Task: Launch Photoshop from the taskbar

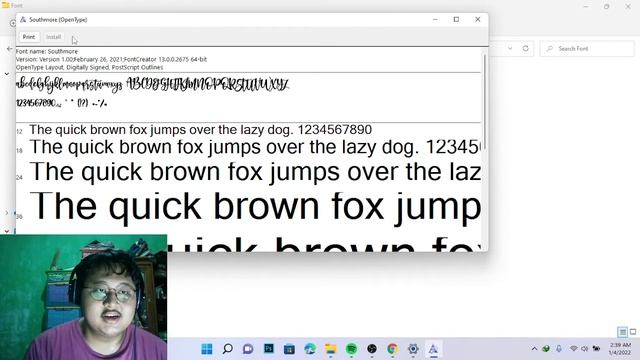Action: coord(269,349)
